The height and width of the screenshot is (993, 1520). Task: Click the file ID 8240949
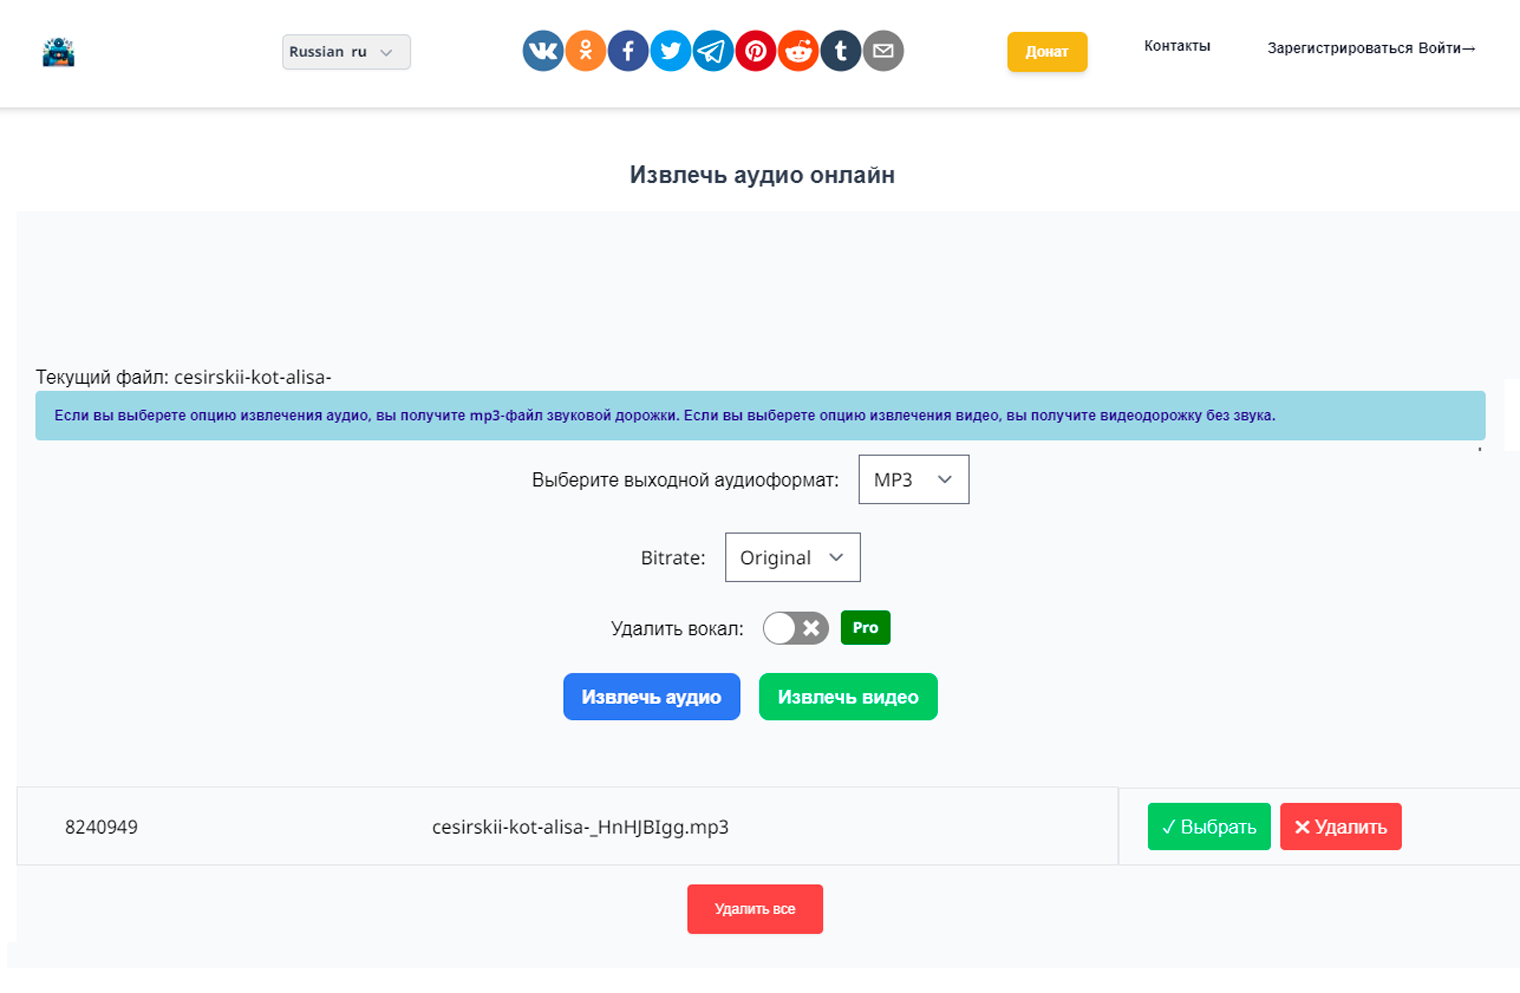pyautogui.click(x=101, y=827)
